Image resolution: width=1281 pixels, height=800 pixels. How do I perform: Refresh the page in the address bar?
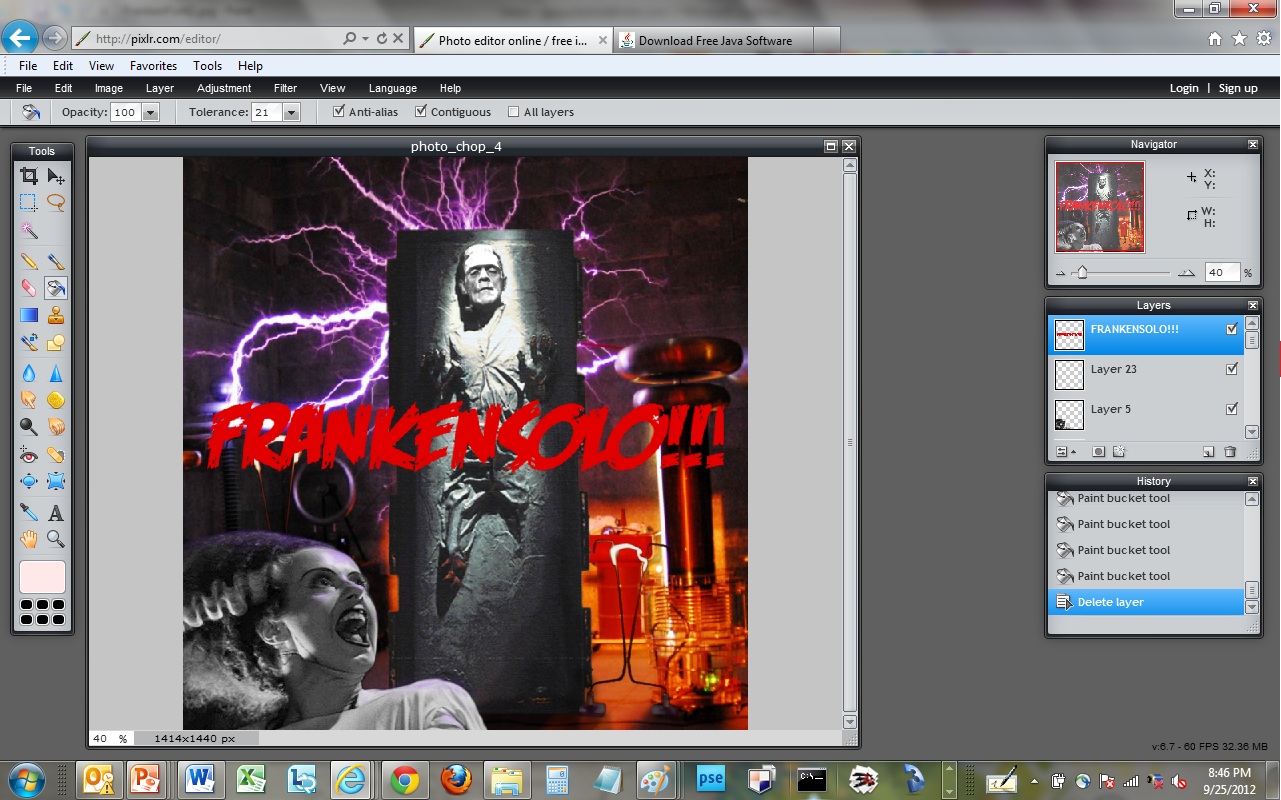[381, 39]
